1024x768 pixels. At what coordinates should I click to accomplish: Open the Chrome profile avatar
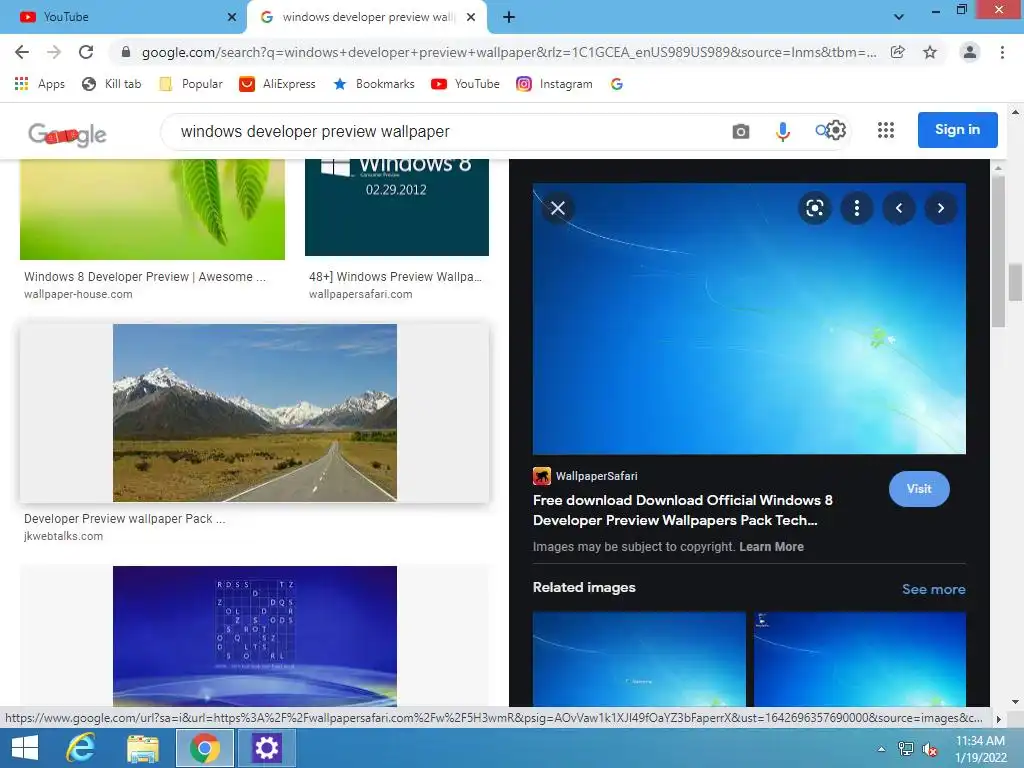click(970, 52)
